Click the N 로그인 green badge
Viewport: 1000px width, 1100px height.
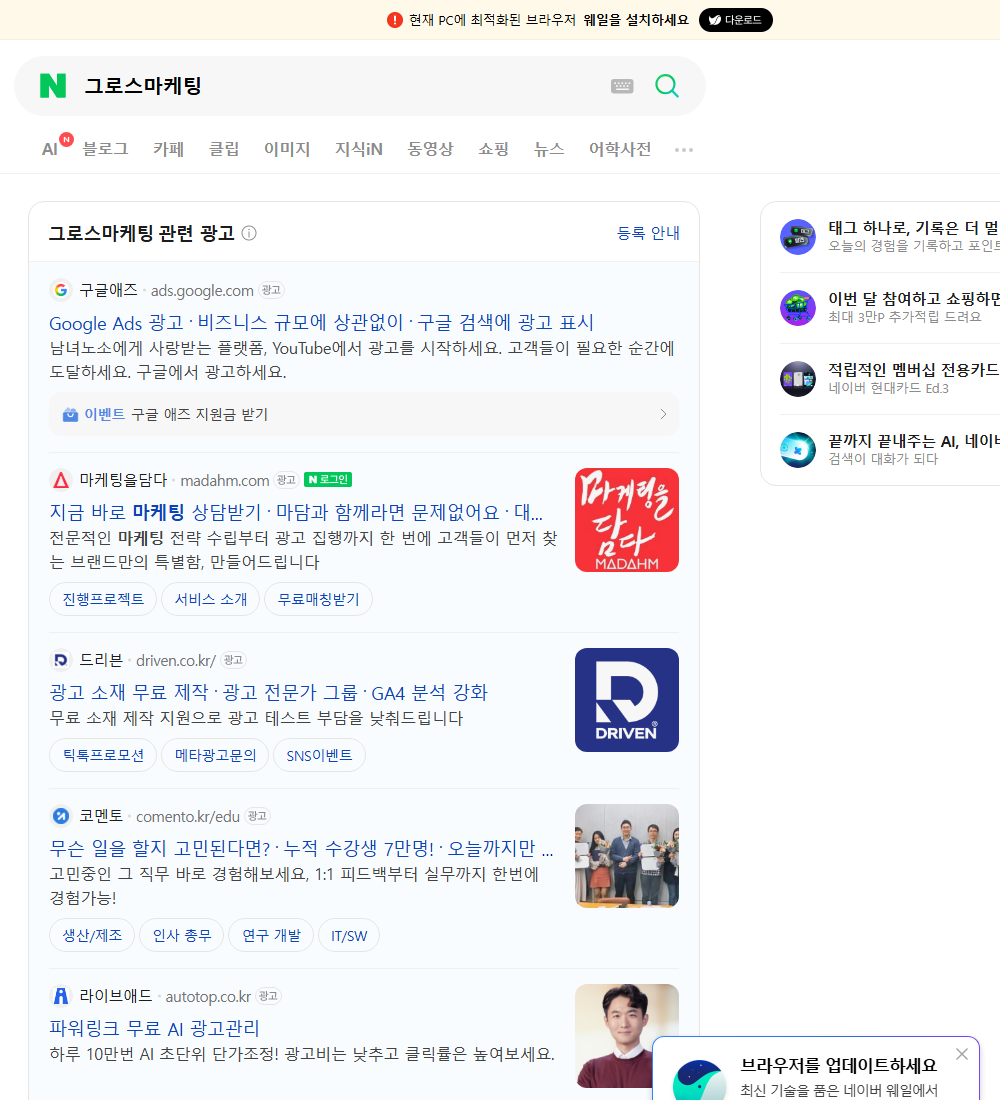(x=328, y=480)
